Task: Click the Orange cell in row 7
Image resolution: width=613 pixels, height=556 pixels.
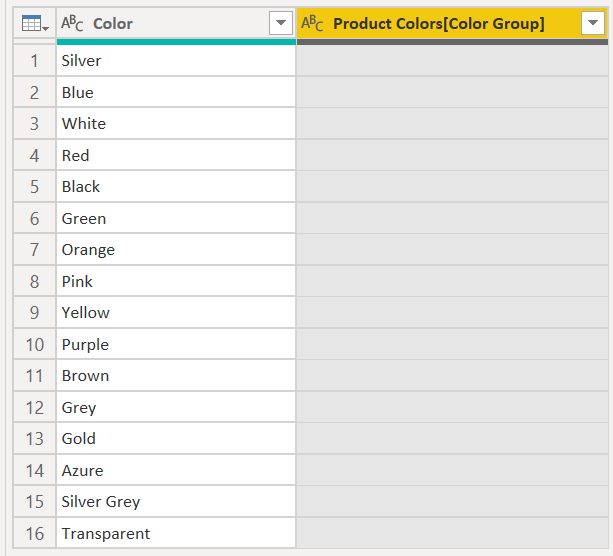Action: (175, 250)
